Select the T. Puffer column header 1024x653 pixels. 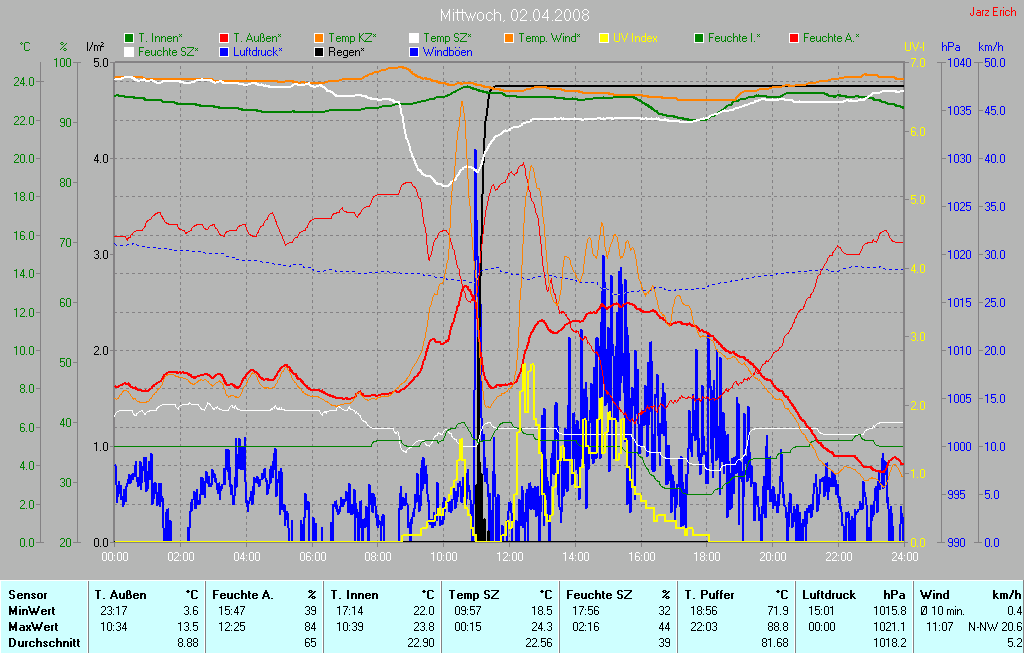pos(708,594)
